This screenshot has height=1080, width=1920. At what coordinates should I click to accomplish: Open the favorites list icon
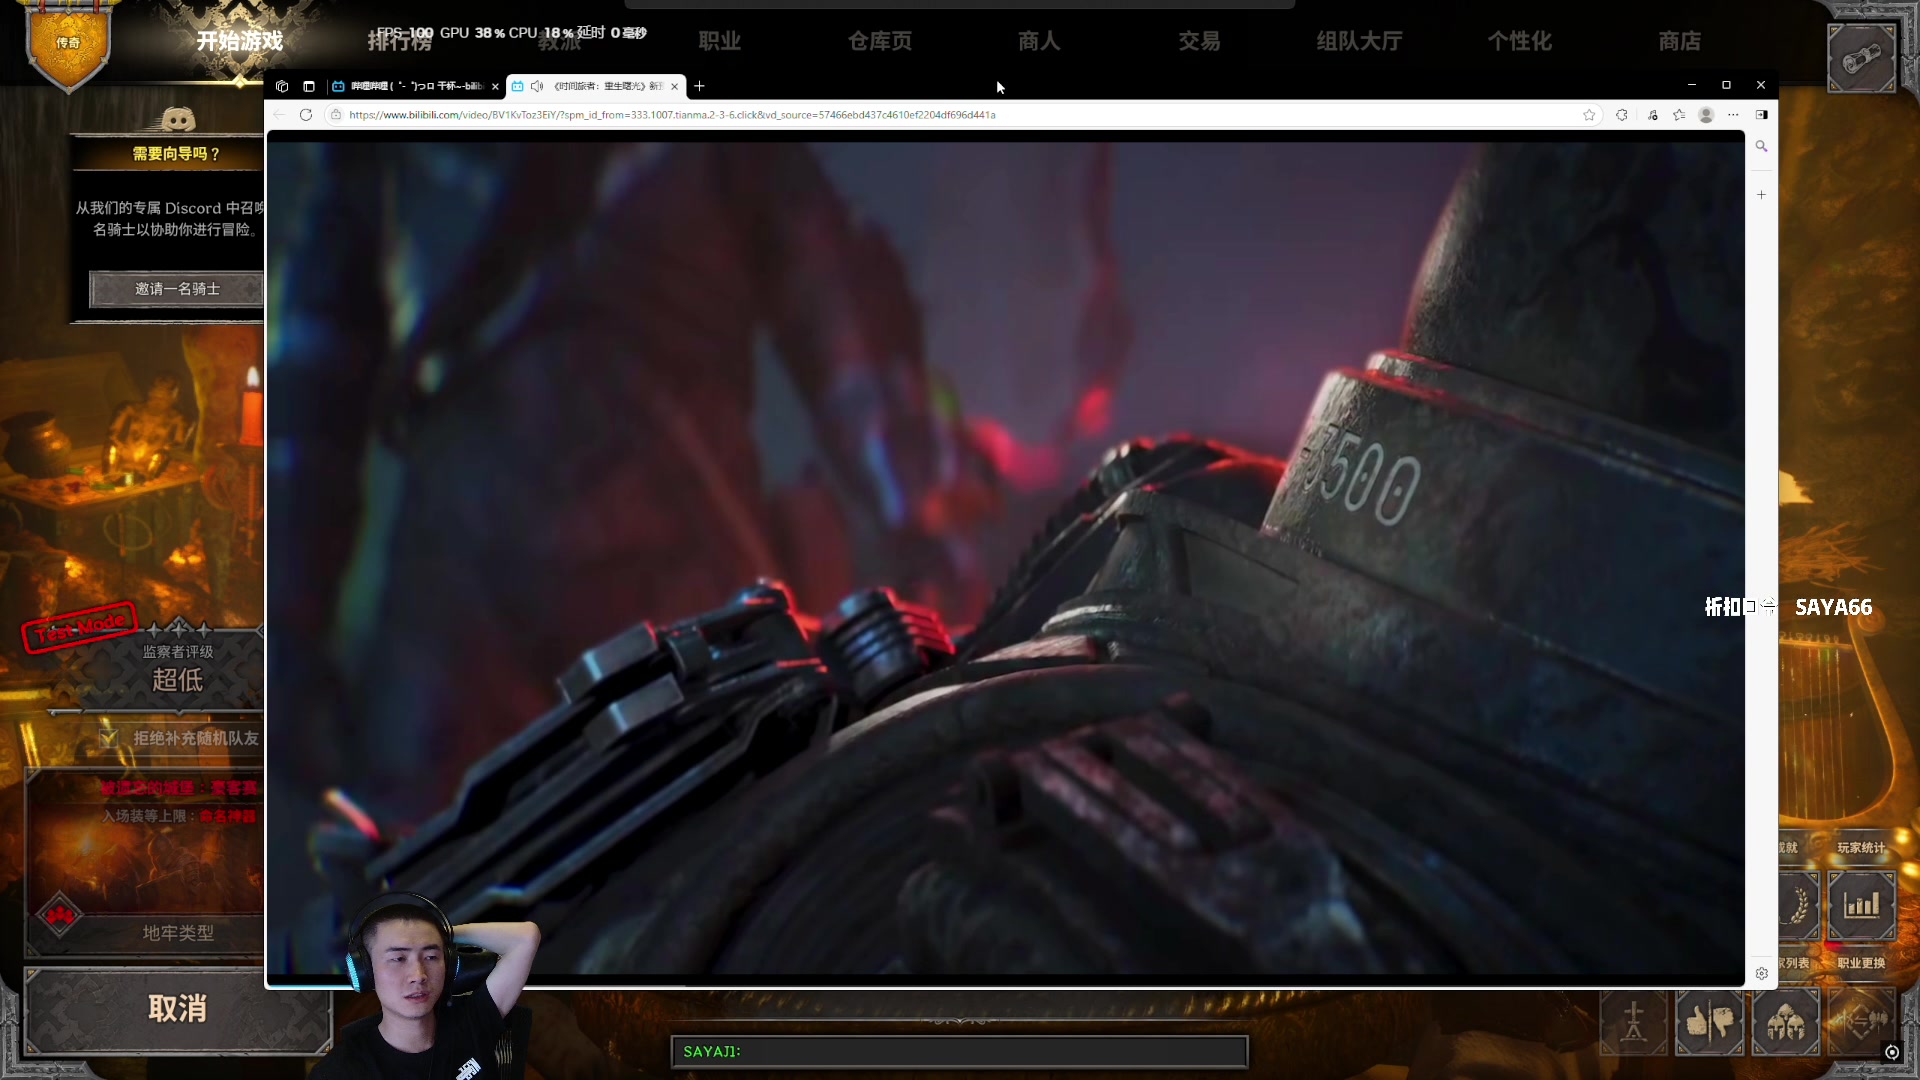pyautogui.click(x=1679, y=115)
